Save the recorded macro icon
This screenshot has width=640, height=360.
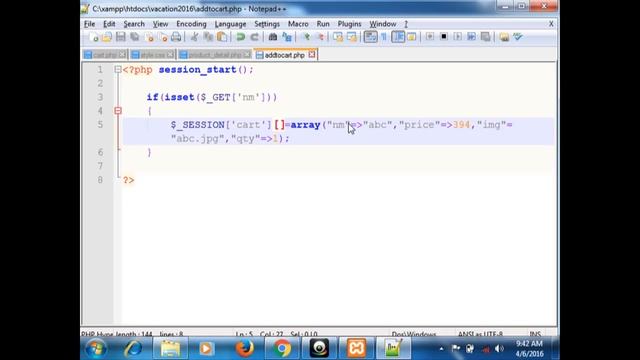click(485, 37)
